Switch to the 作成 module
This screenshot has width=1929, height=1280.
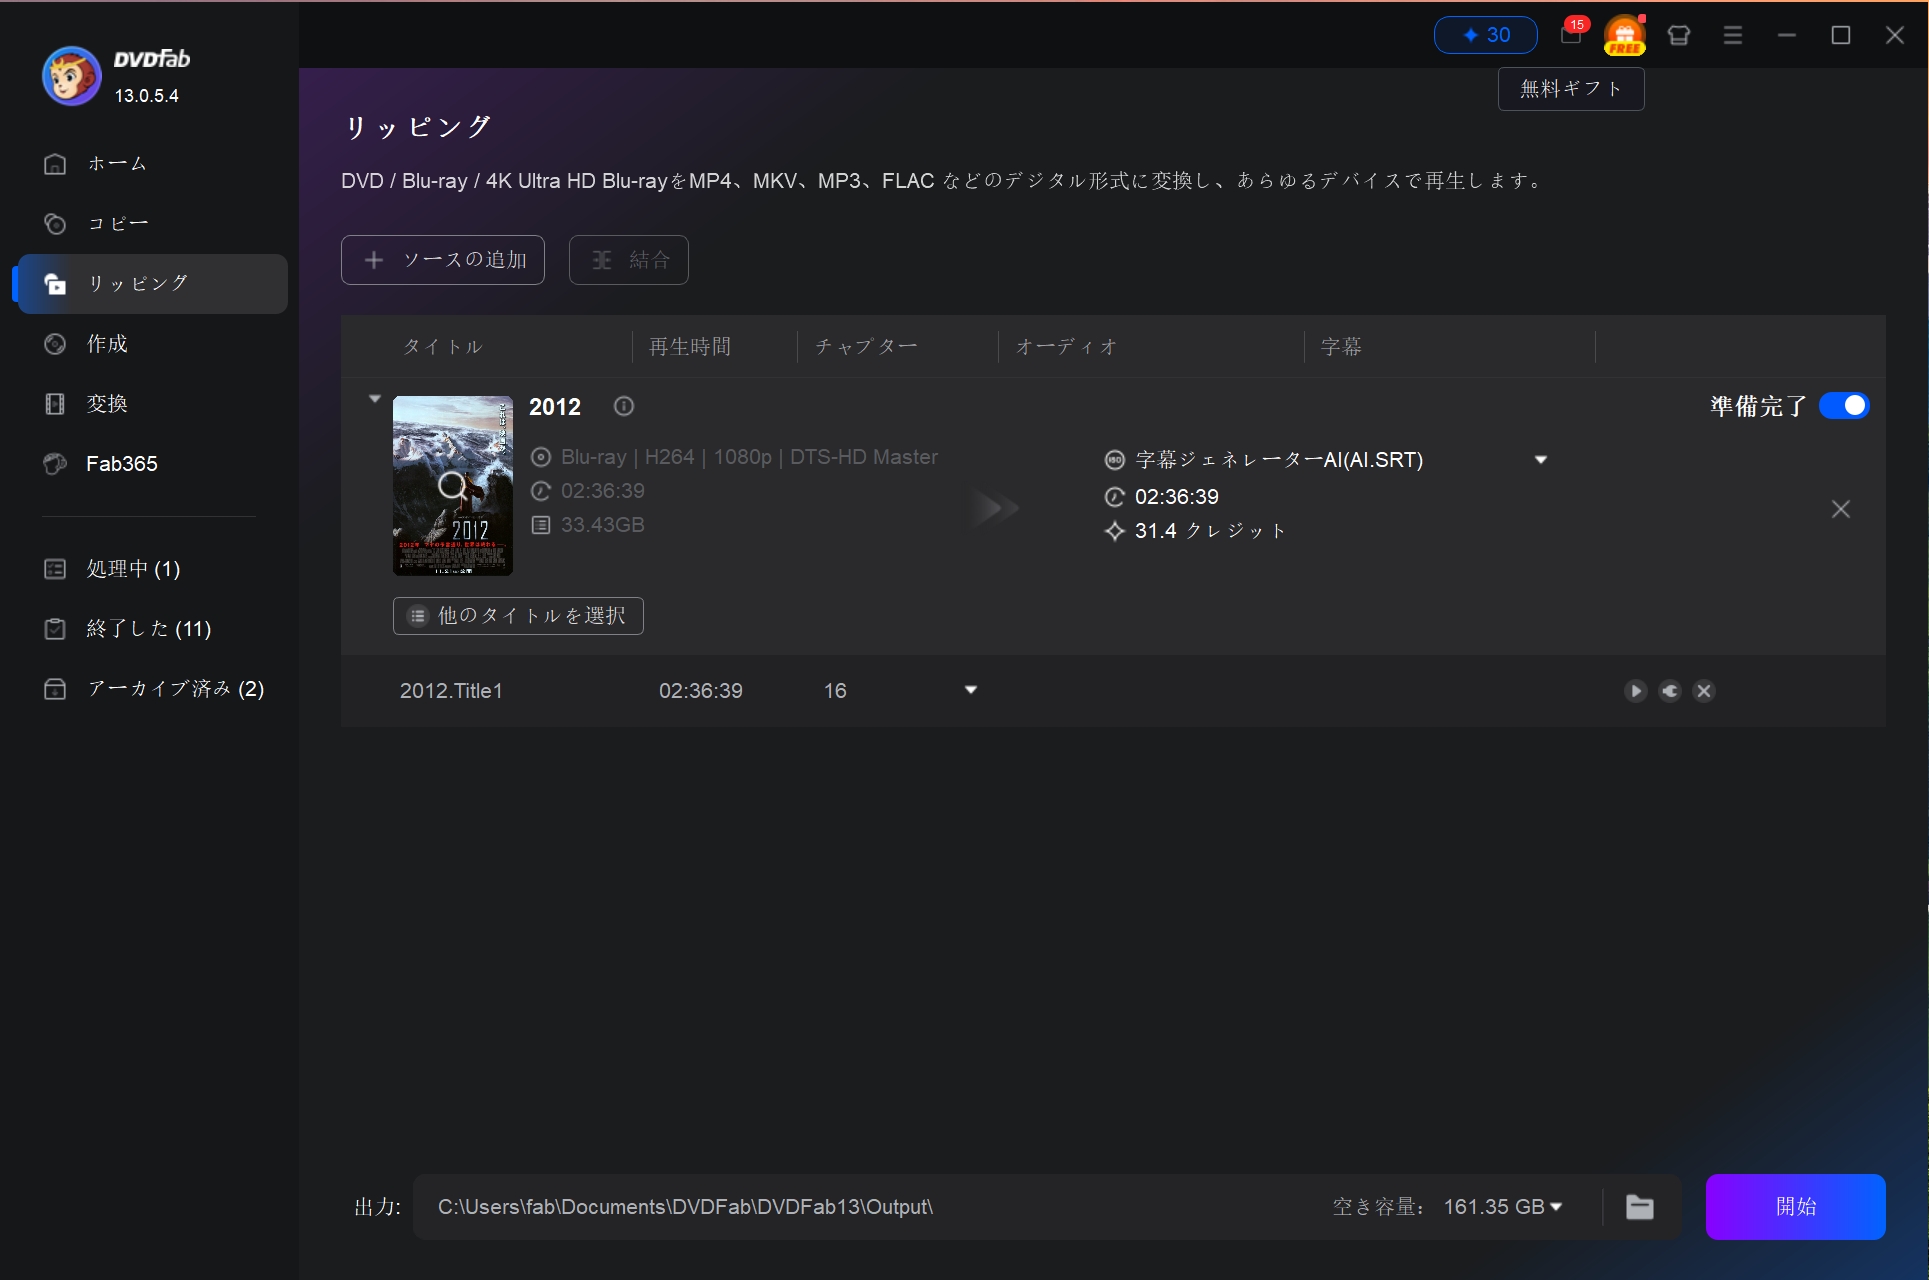(105, 343)
